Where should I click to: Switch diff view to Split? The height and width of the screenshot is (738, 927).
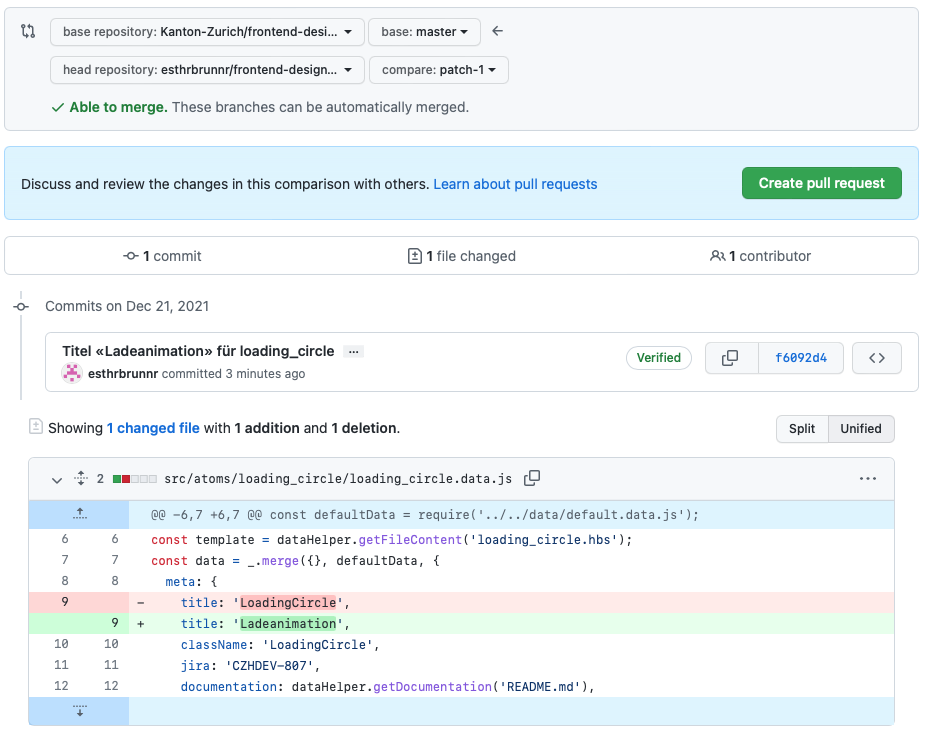pyautogui.click(x=802, y=429)
